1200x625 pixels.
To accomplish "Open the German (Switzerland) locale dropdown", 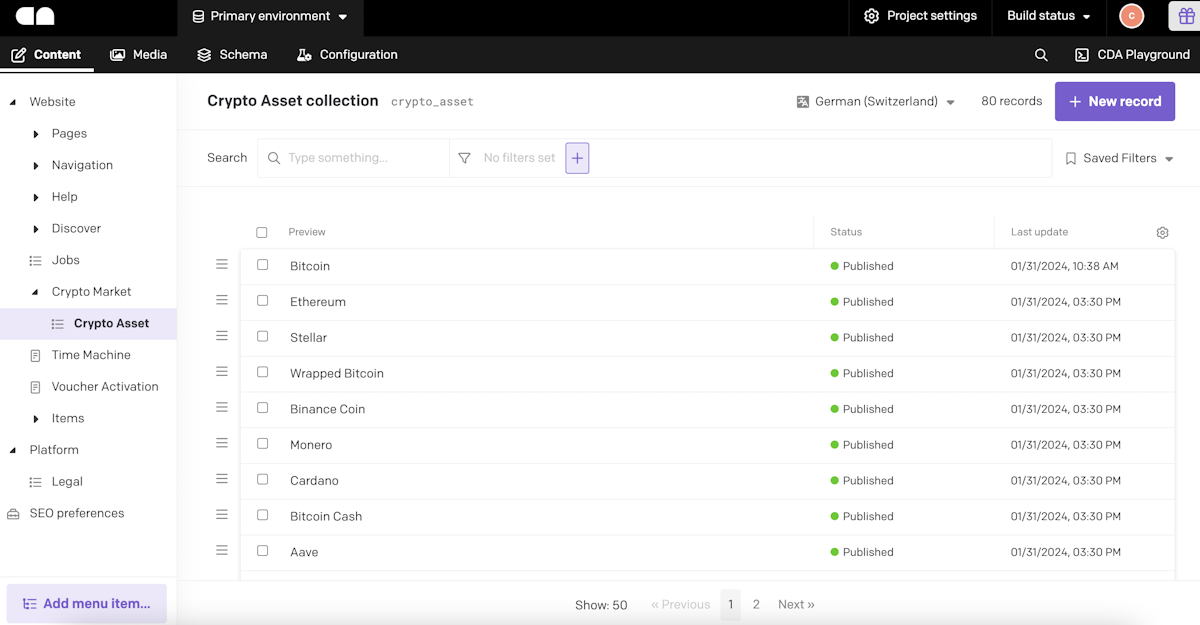I will 876,102.
